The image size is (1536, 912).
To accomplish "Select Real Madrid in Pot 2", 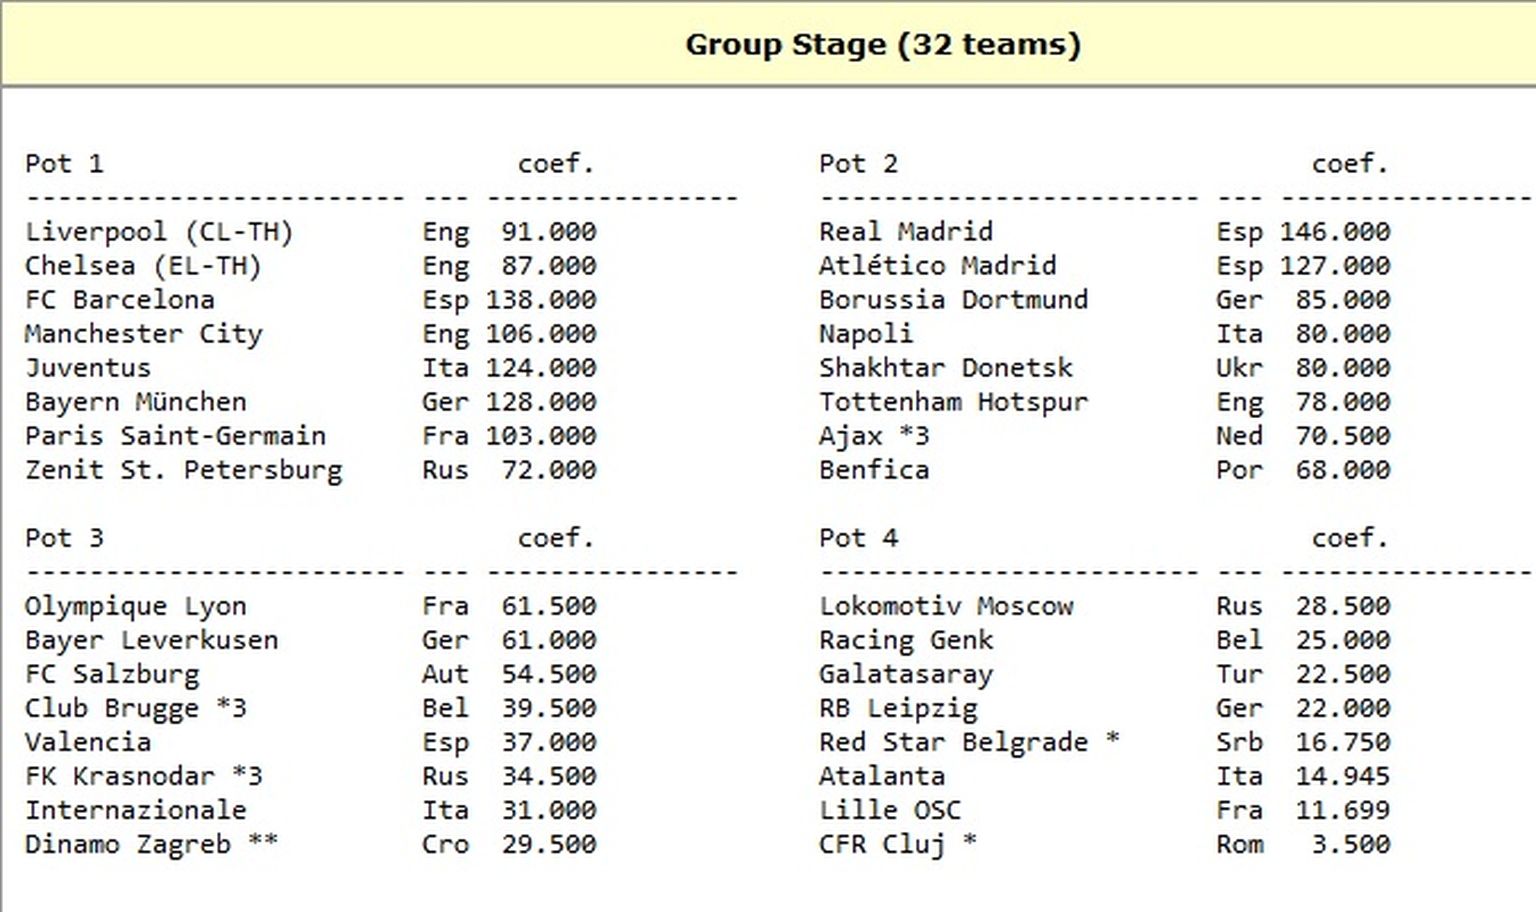I will click(905, 232).
